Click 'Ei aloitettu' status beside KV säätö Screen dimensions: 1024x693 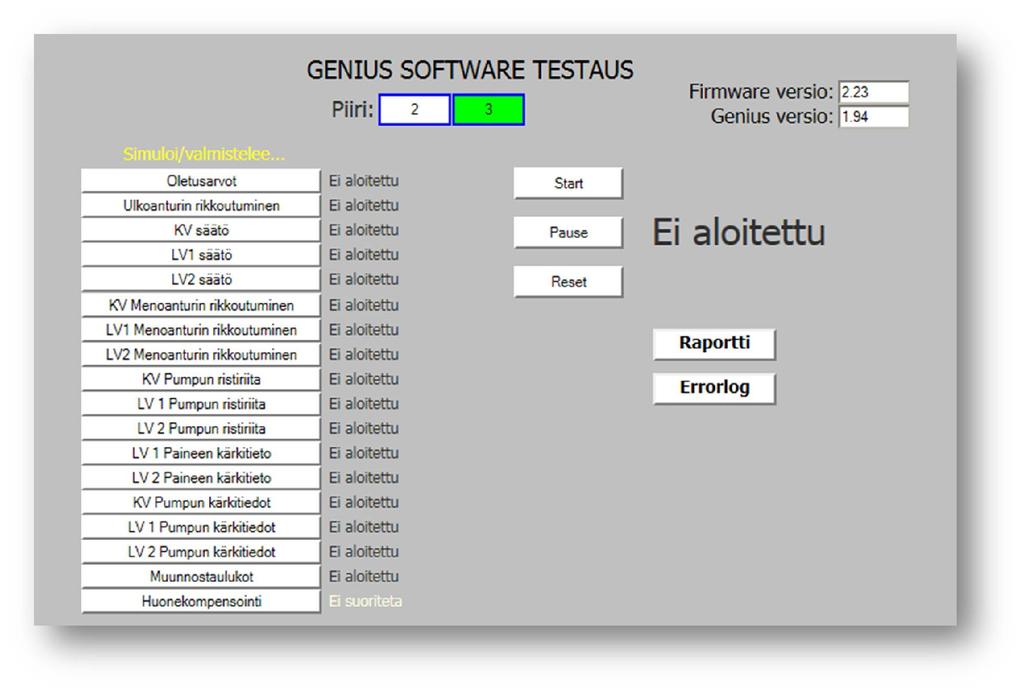[x=364, y=231]
